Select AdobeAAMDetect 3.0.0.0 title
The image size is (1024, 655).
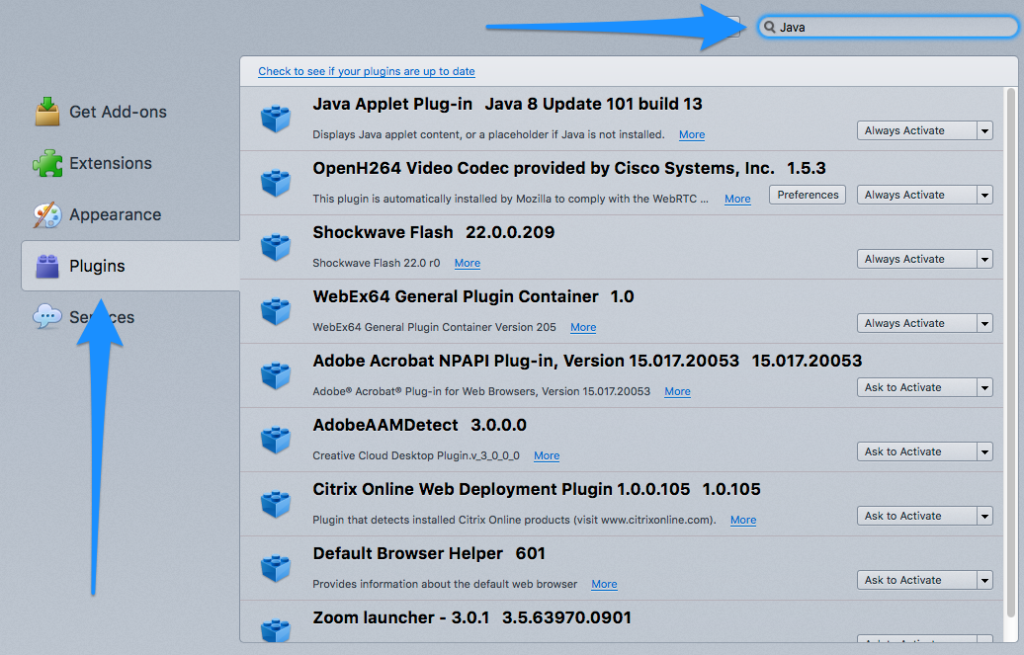tap(419, 425)
